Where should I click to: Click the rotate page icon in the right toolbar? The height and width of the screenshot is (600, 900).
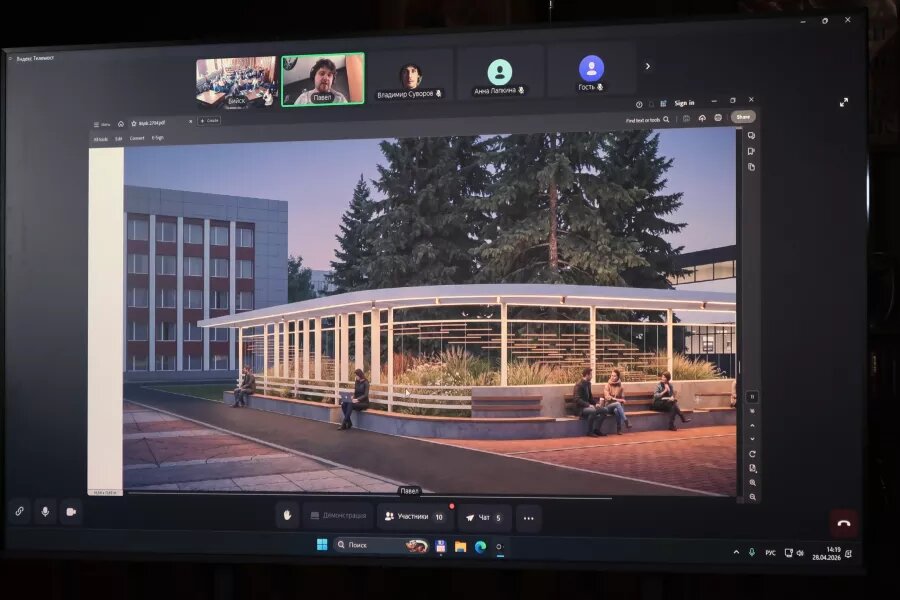pos(752,454)
